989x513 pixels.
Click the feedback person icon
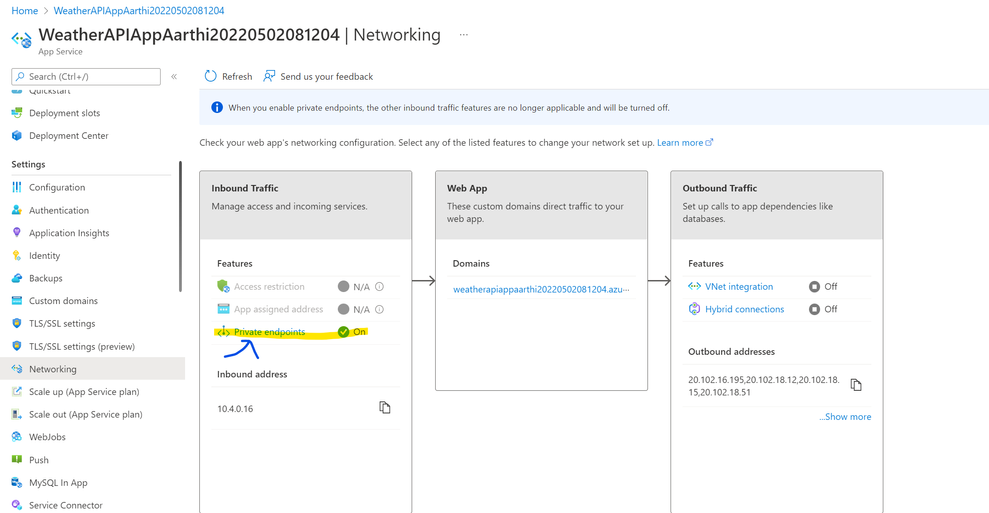pyautogui.click(x=269, y=76)
